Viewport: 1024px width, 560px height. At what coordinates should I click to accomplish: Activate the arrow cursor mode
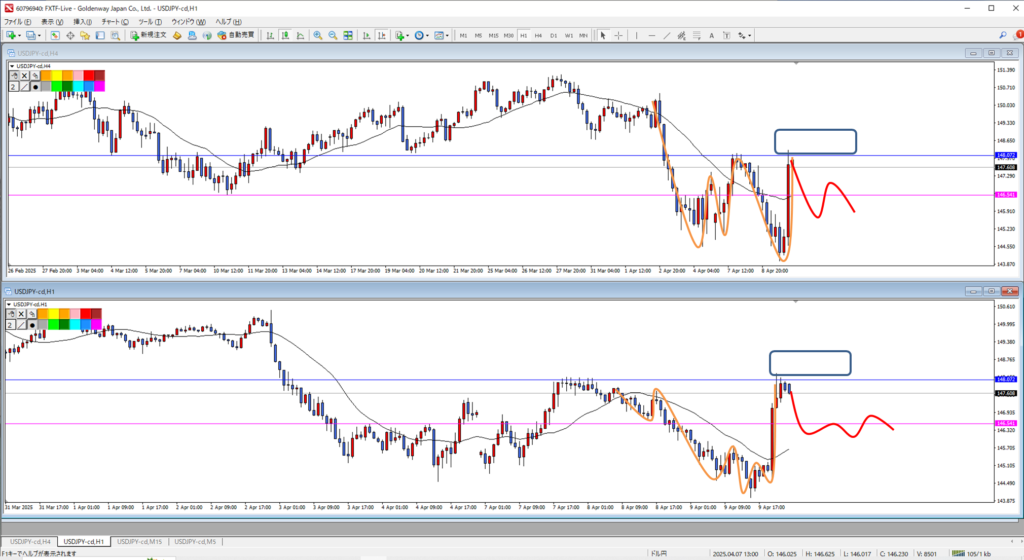pyautogui.click(x=603, y=35)
